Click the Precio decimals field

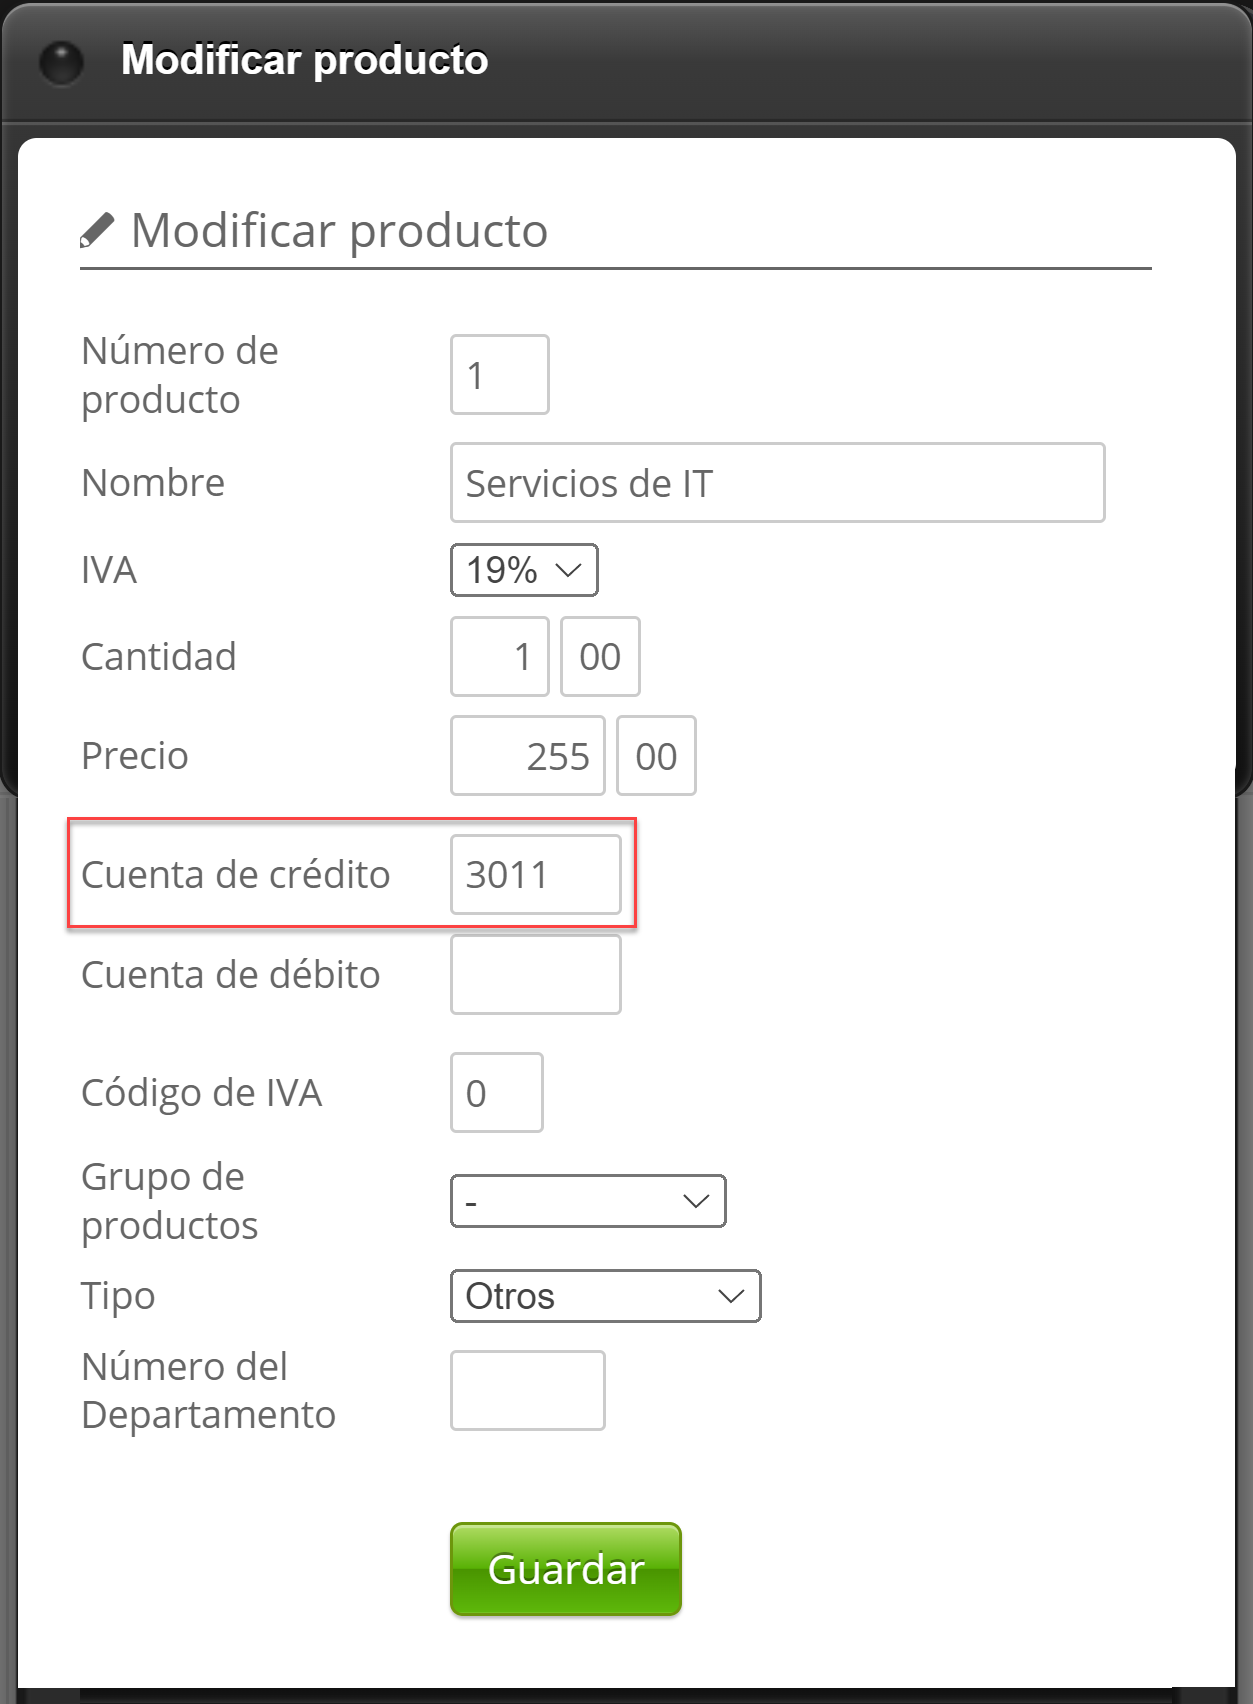(656, 756)
